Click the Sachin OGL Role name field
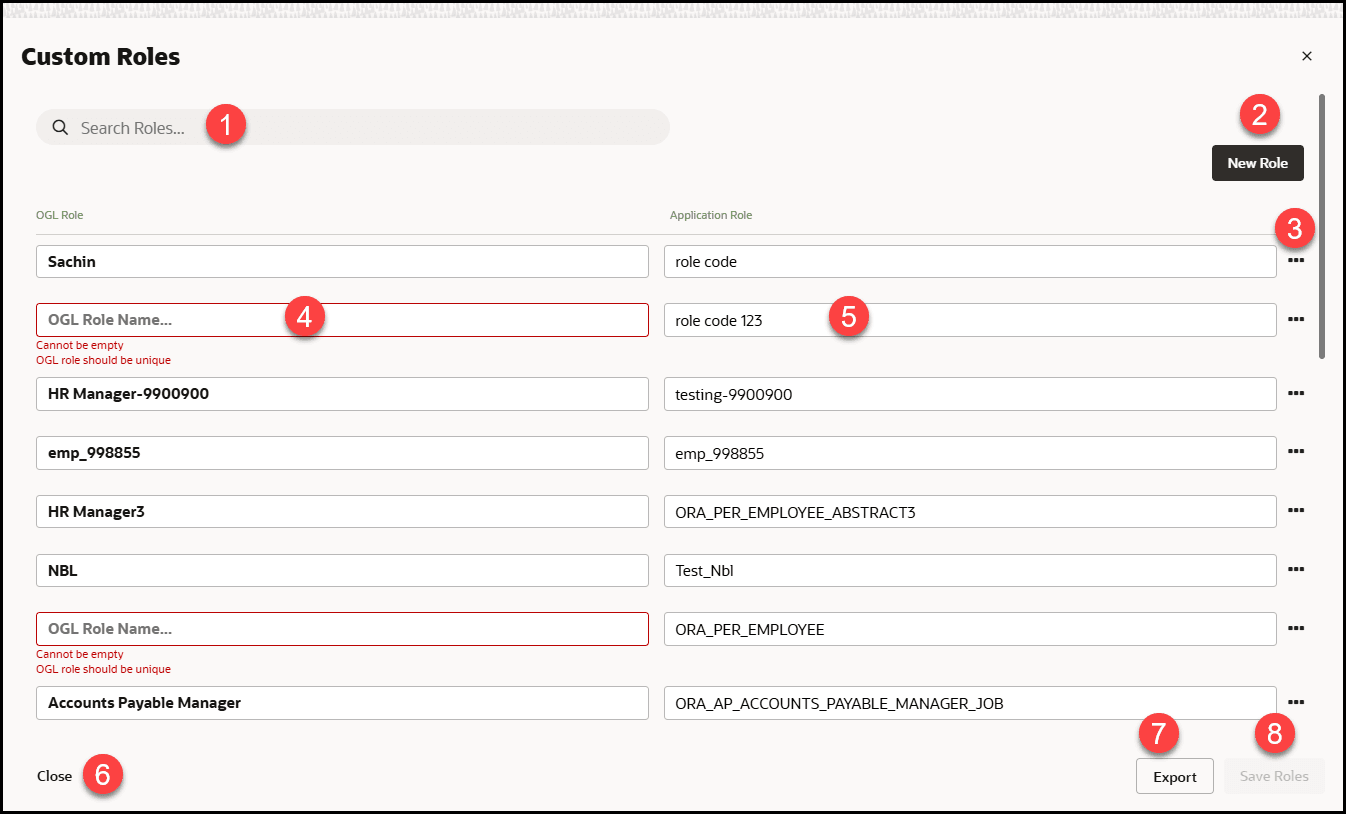1346x814 pixels. tap(342, 261)
